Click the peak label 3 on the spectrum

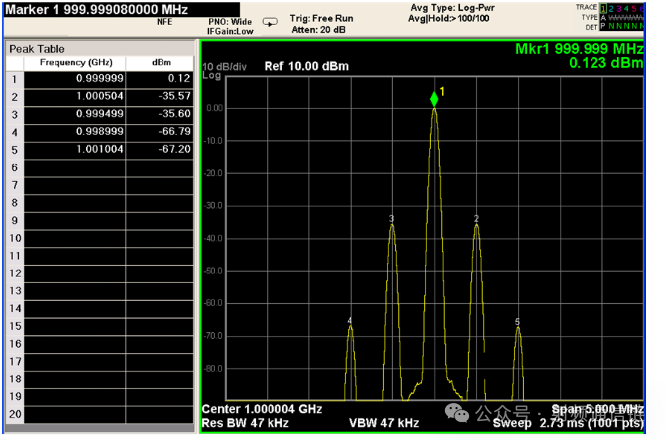[391, 218]
